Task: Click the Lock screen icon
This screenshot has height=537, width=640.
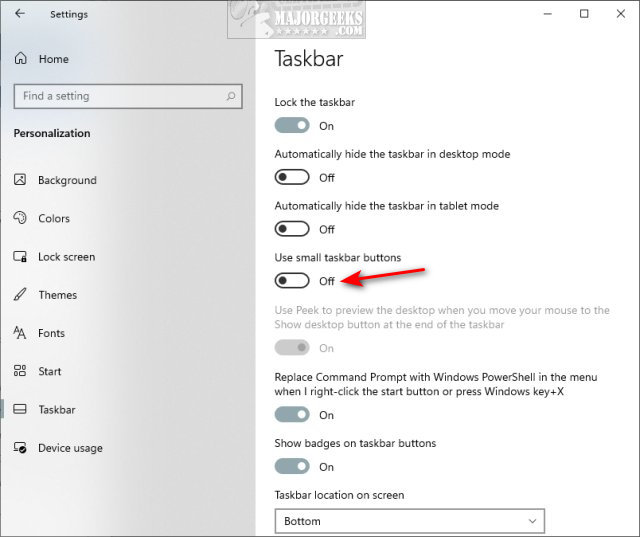Action: [x=21, y=257]
